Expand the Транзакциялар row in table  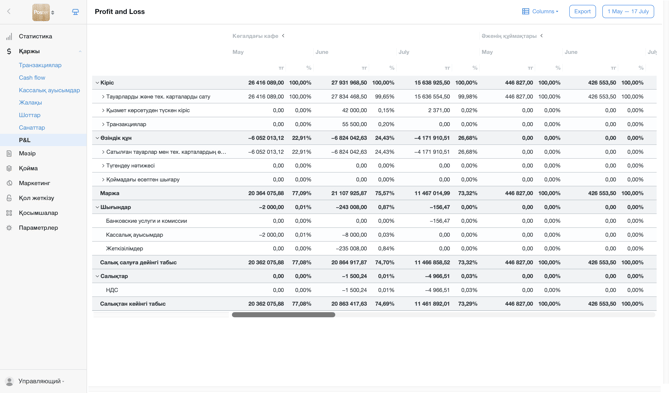coord(103,124)
